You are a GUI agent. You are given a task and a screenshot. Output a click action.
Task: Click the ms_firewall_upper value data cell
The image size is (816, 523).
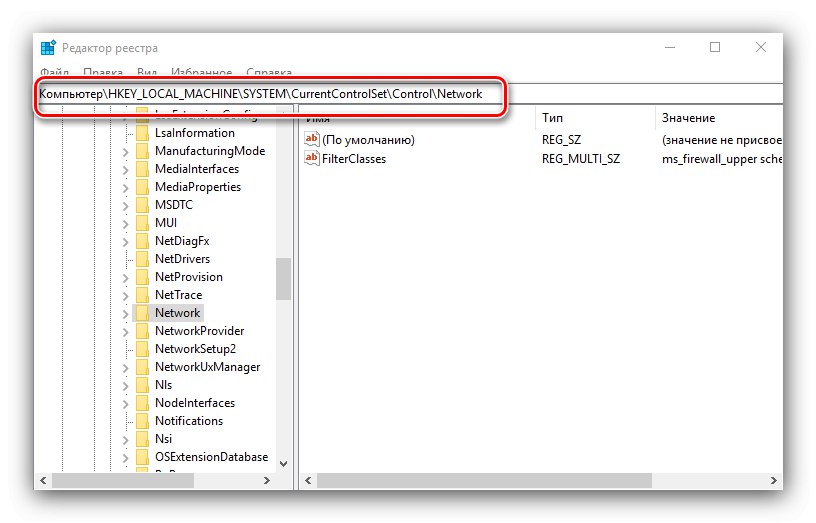tap(722, 159)
